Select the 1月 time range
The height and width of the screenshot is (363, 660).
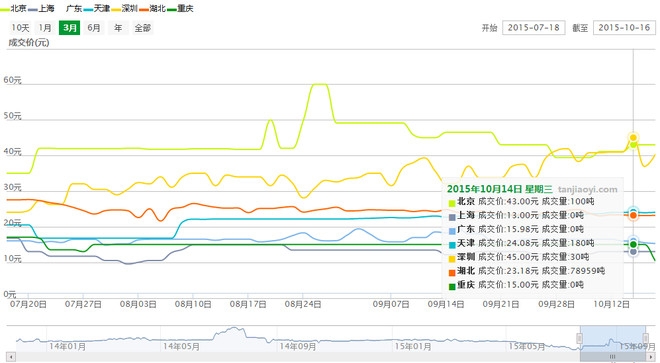(45, 28)
